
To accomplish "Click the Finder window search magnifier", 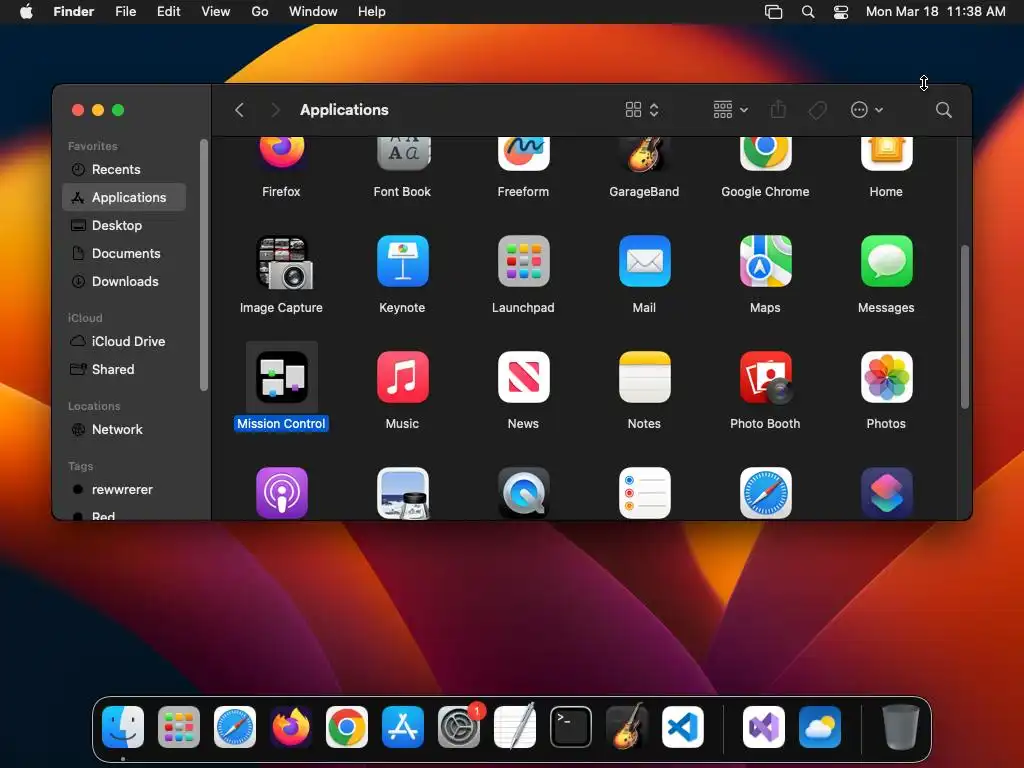I will tap(944, 110).
